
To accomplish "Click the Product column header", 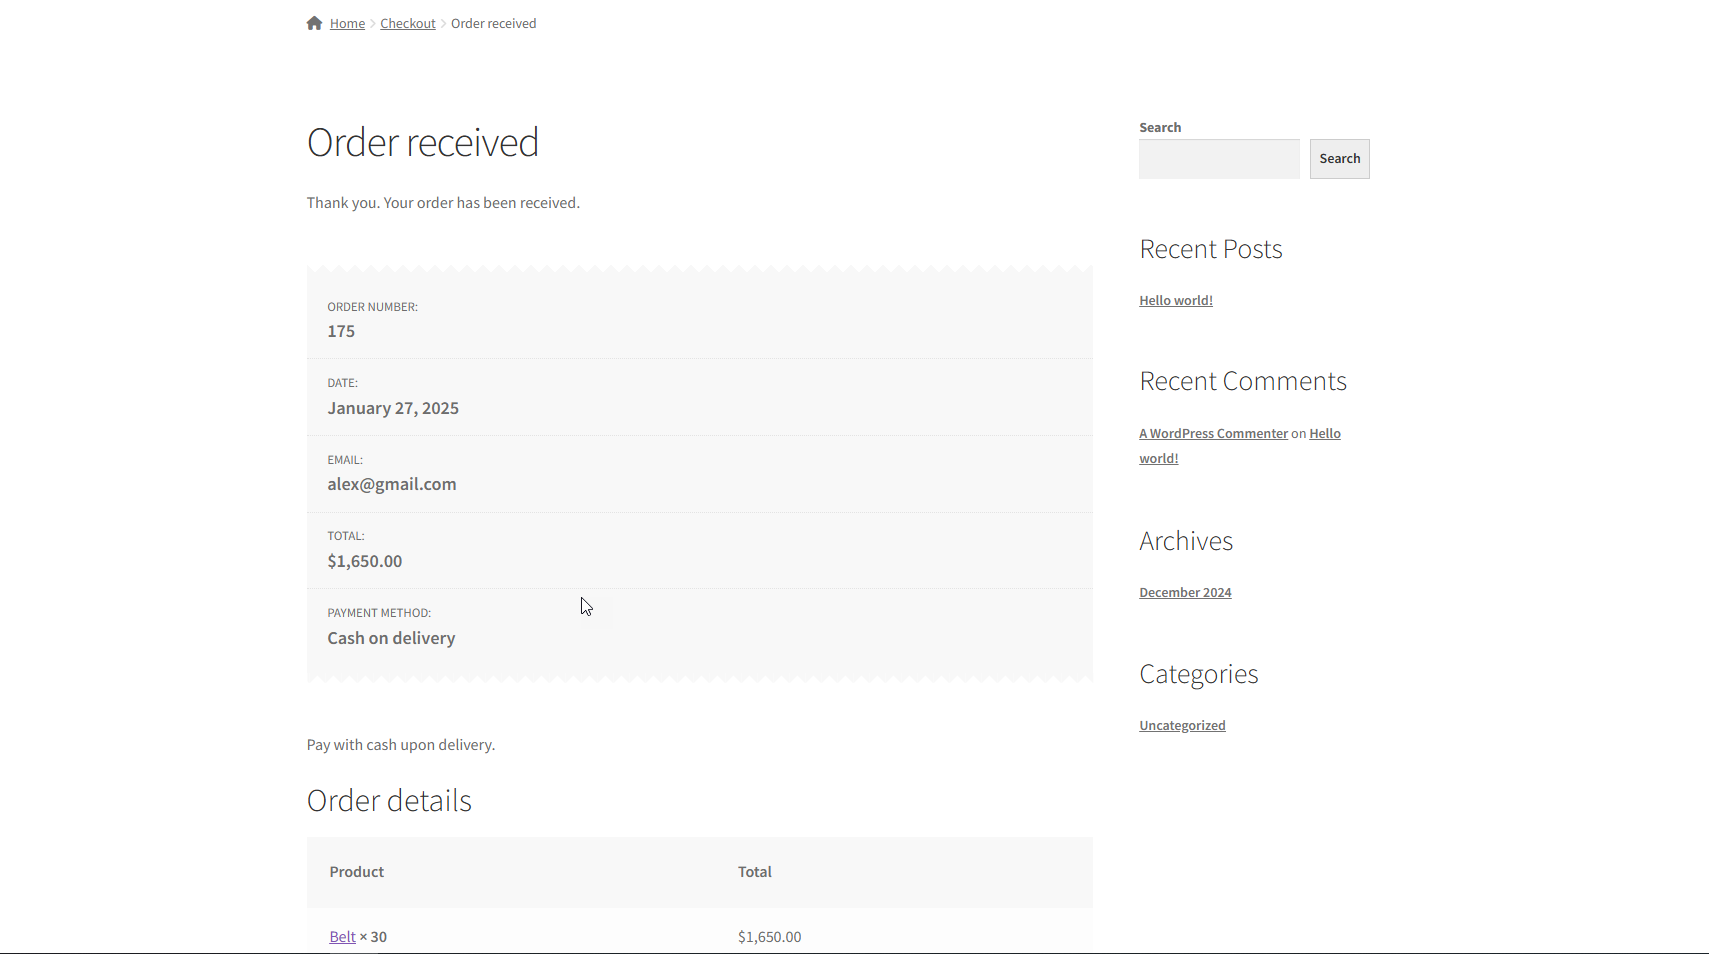I will 357,872.
